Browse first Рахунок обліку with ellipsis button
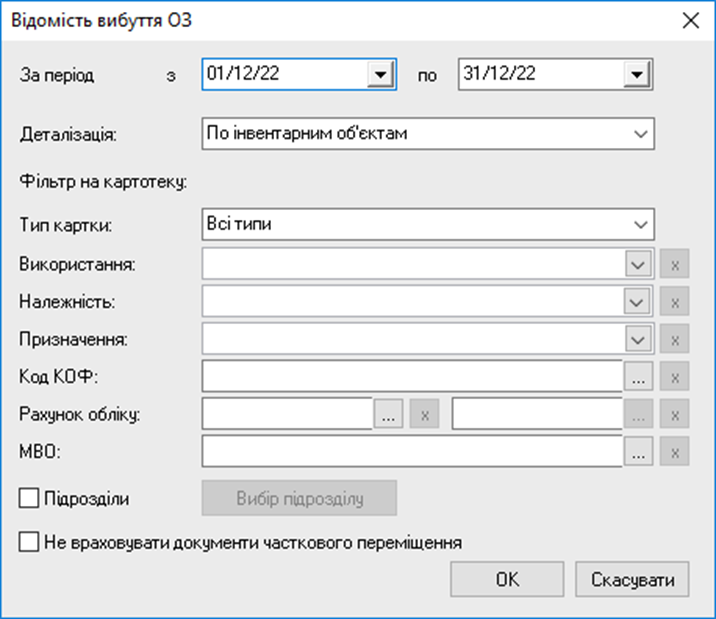The height and width of the screenshot is (619, 716). point(388,414)
